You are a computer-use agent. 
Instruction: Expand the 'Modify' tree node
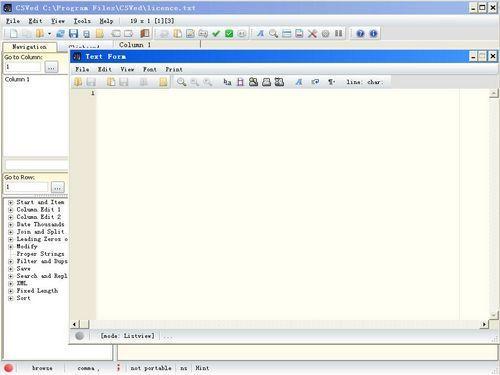pos(10,247)
